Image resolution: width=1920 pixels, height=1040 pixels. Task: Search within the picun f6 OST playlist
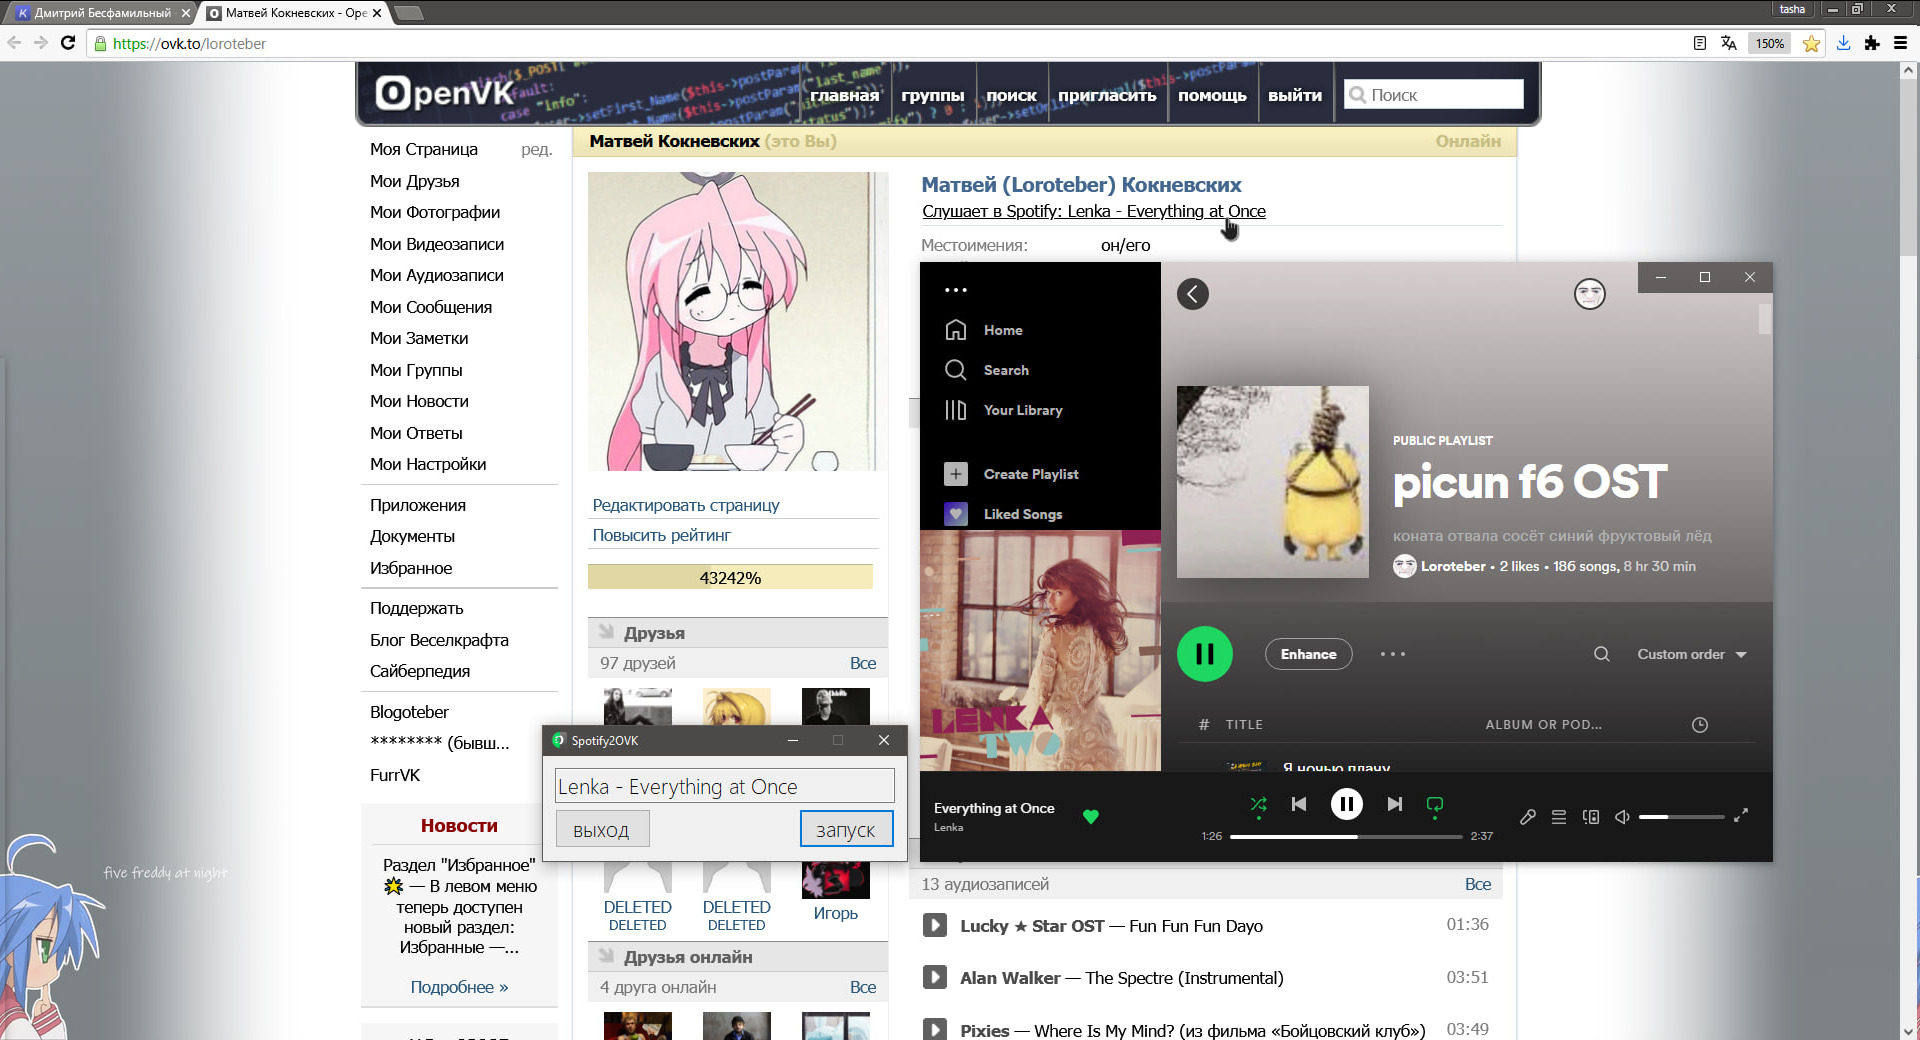point(1601,654)
